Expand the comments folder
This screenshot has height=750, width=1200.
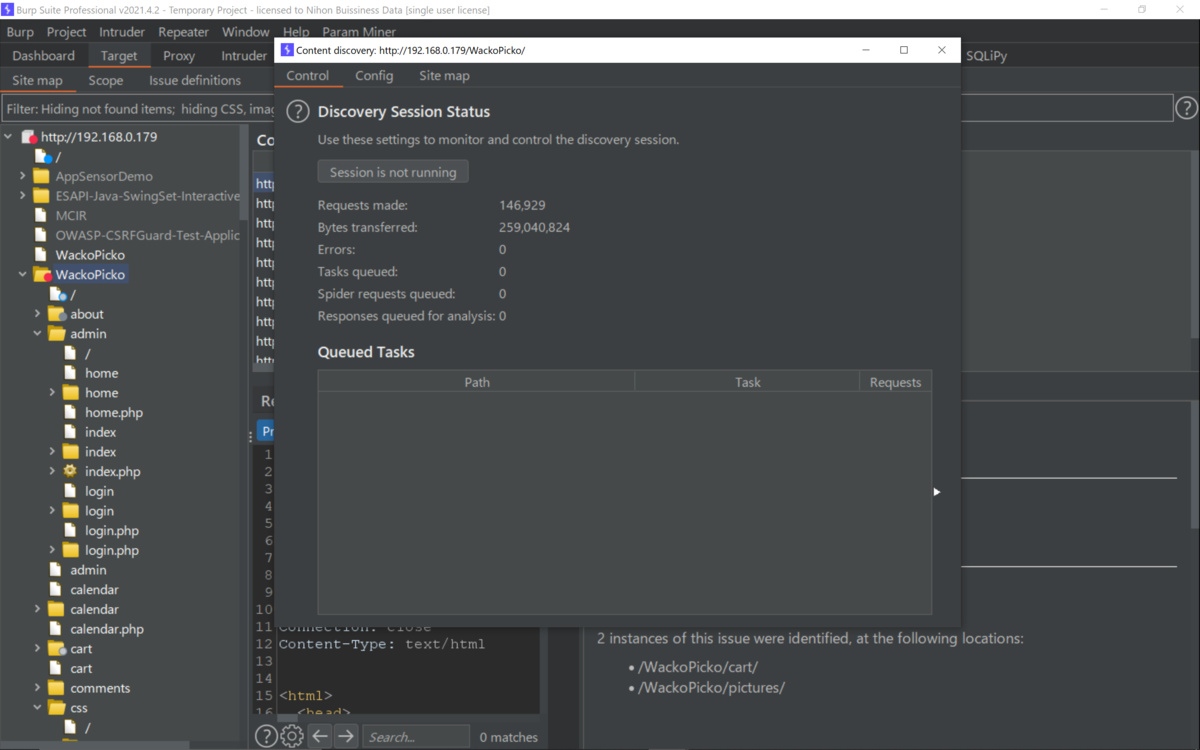click(x=38, y=688)
